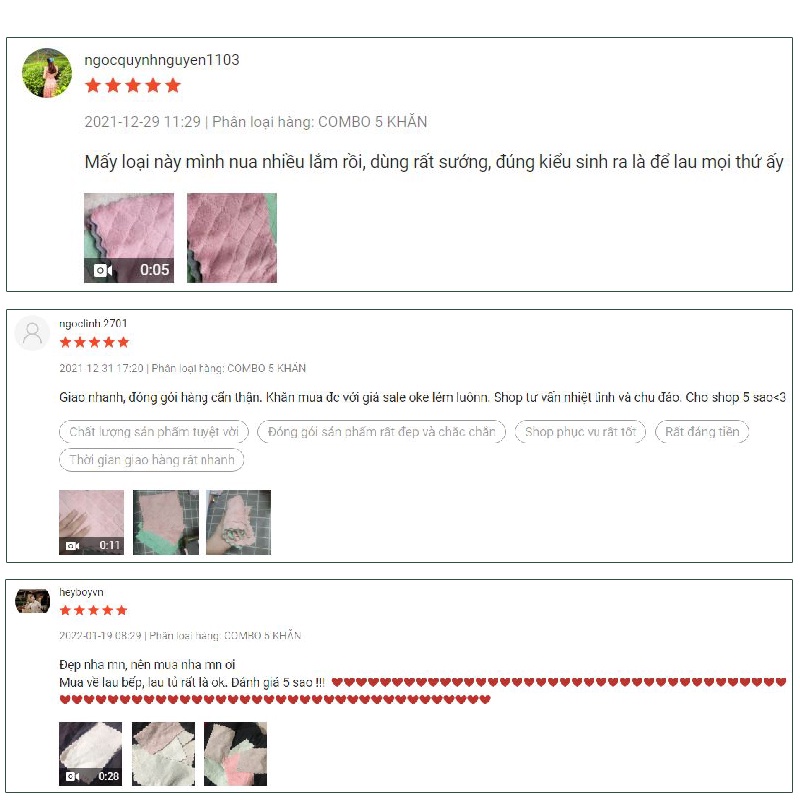Open heyboyvn's last photo with pink towel
Image resolution: width=800 pixels, height=800 pixels.
236,754
